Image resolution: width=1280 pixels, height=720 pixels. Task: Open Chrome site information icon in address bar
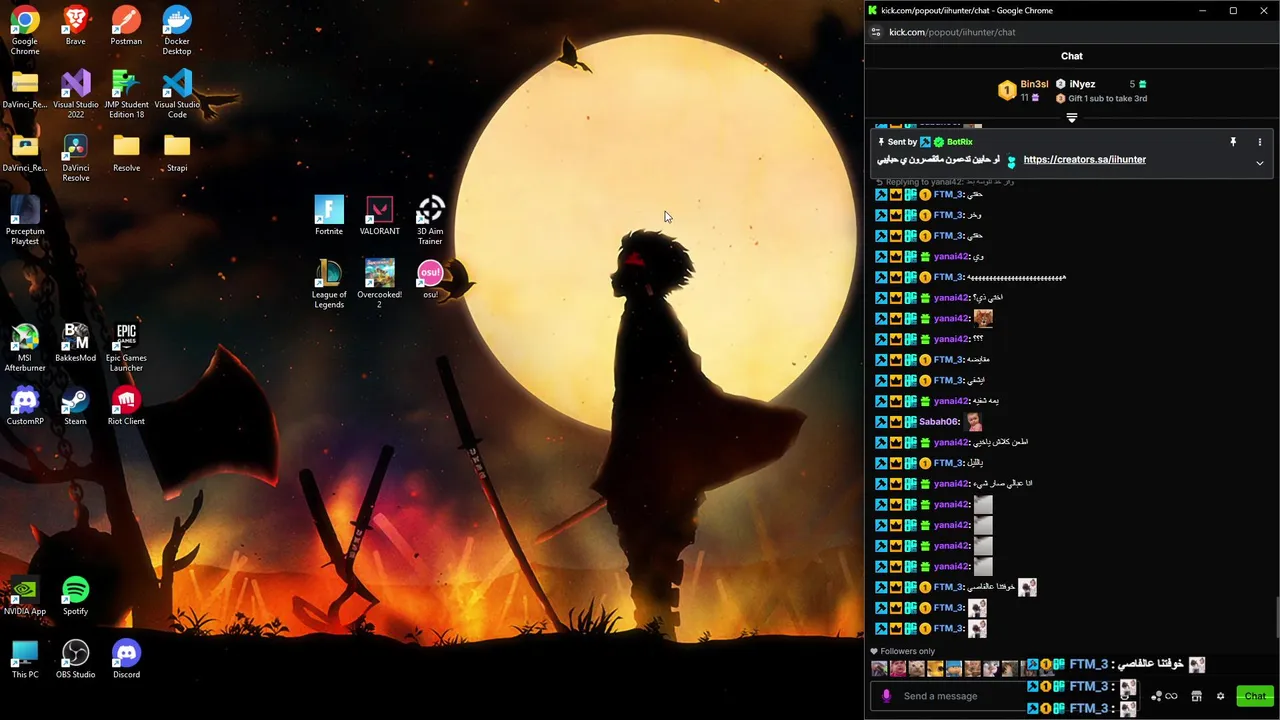[x=876, y=32]
